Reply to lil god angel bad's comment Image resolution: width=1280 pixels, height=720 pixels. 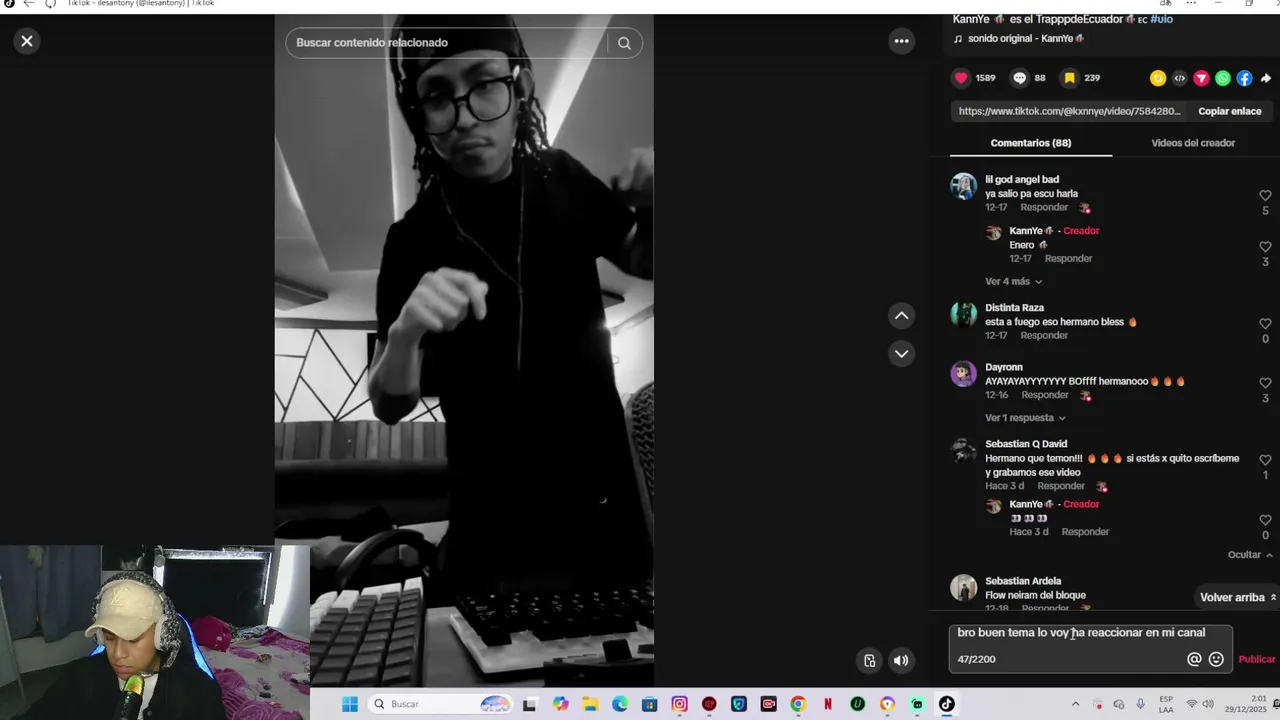tap(1044, 208)
